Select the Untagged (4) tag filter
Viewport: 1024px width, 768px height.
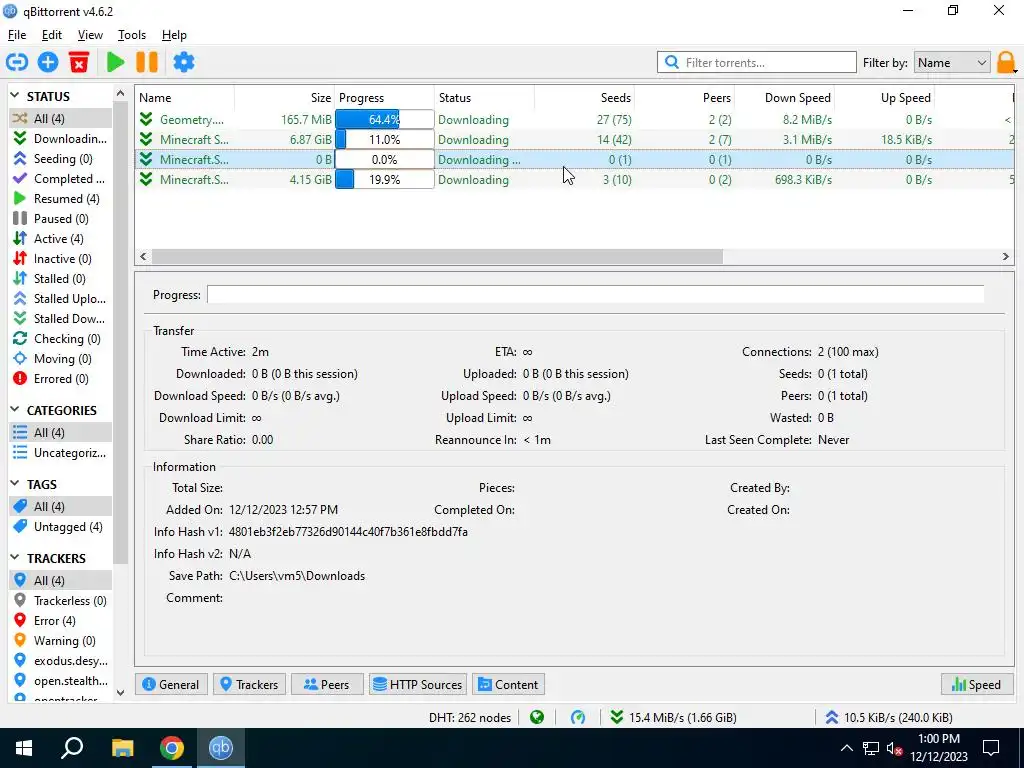tap(60, 527)
